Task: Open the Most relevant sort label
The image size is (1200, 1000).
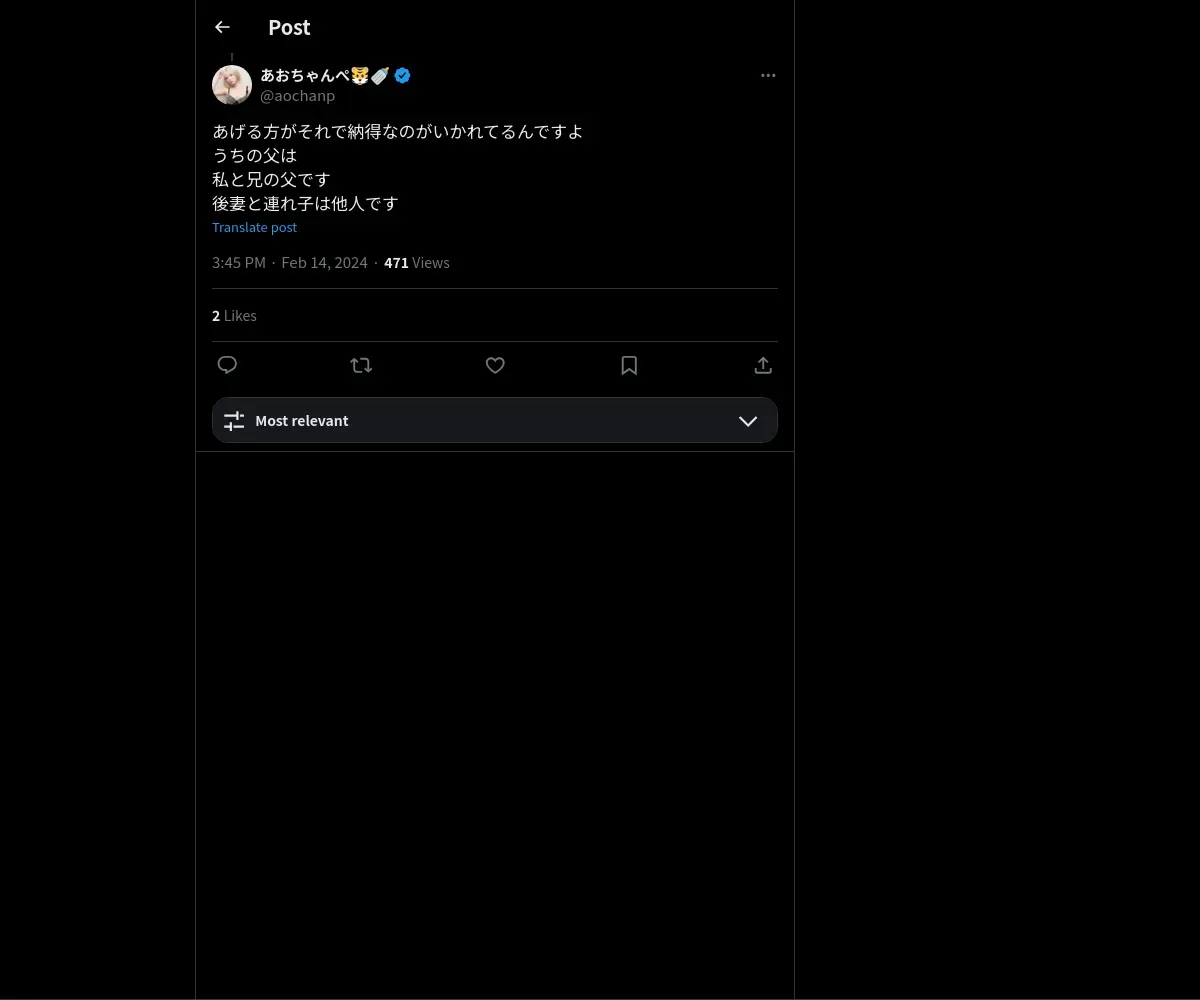Action: coord(302,421)
